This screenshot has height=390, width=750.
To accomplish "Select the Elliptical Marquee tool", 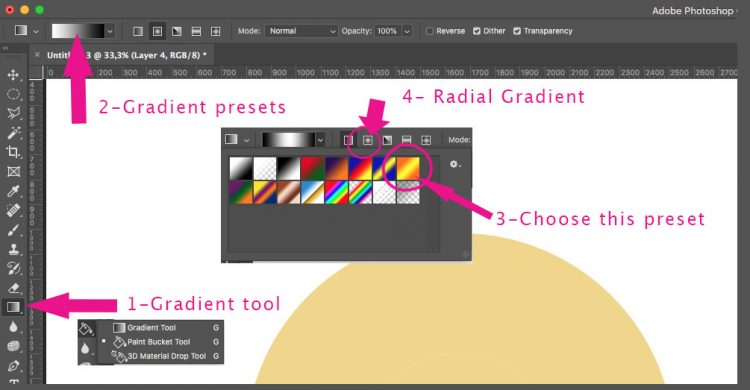I will click(13, 94).
